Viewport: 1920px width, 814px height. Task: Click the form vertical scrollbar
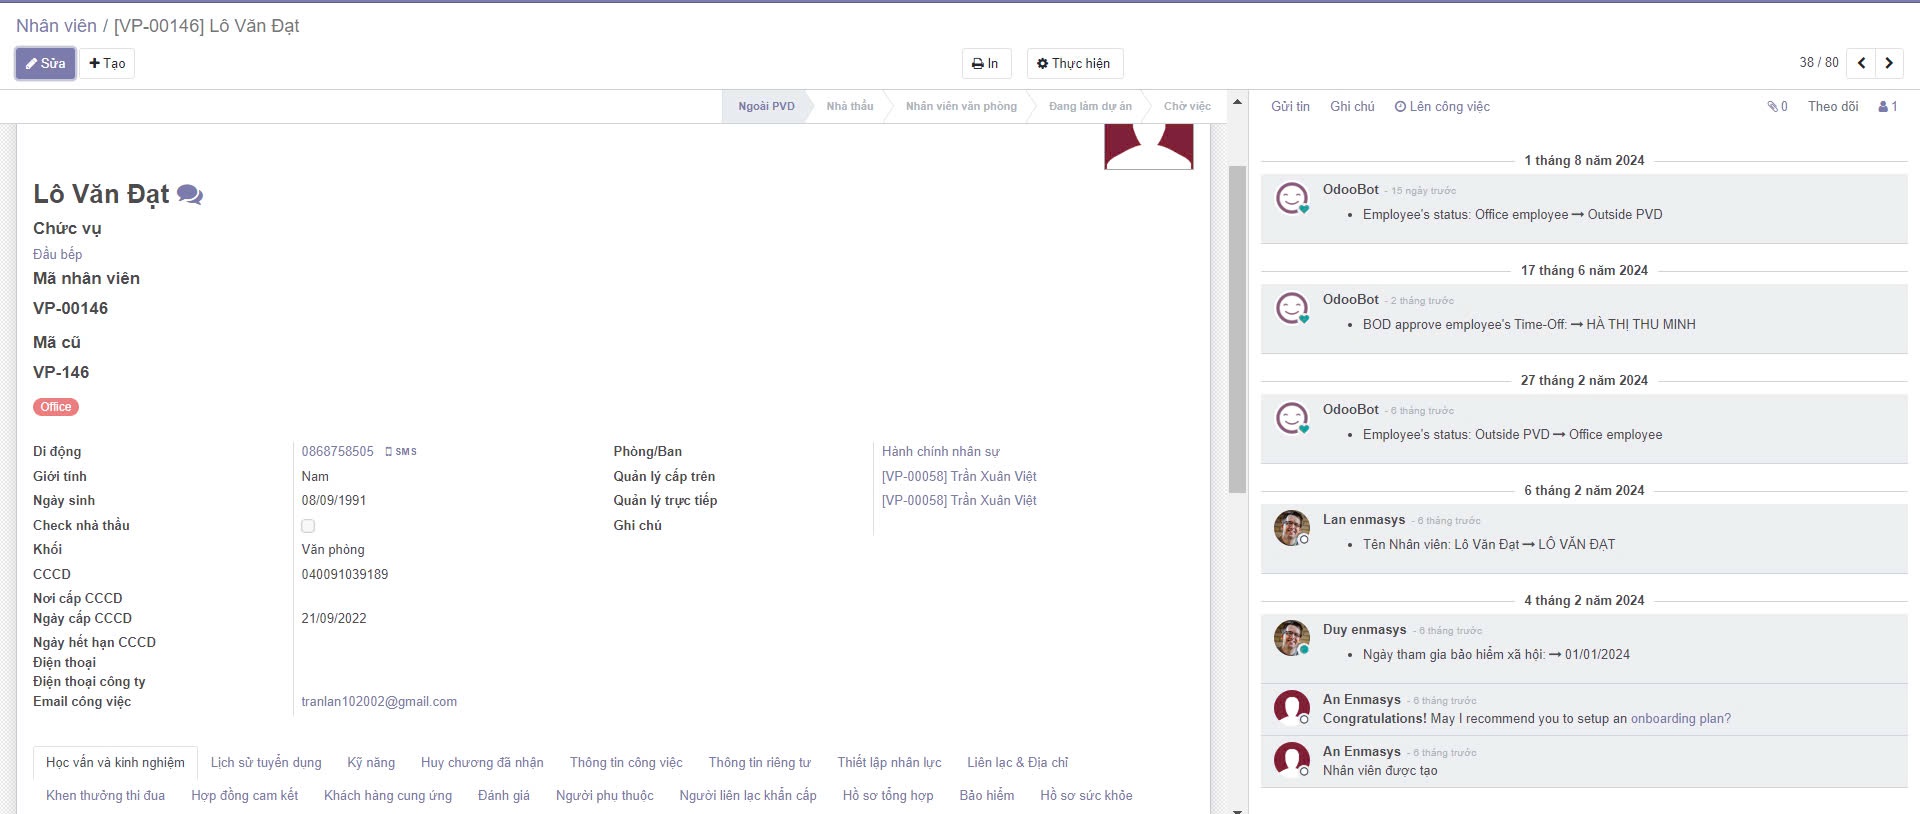(1237, 330)
